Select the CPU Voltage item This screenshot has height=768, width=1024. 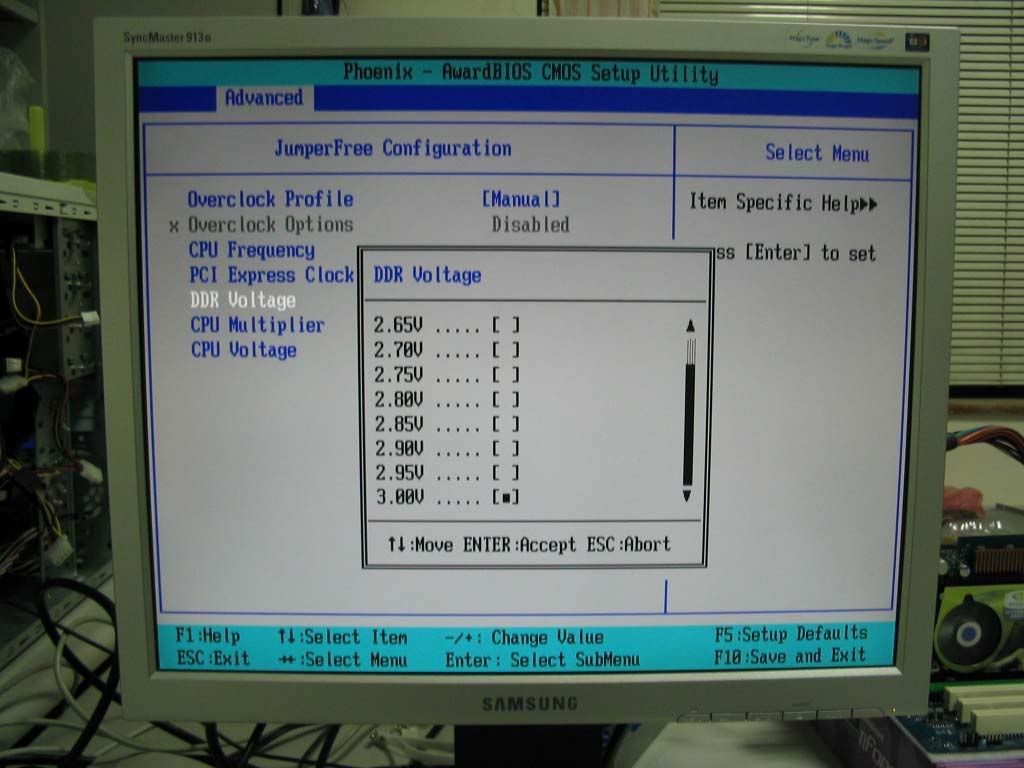pos(244,350)
